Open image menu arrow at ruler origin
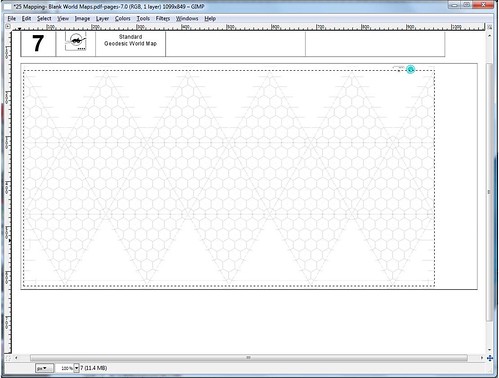The height and width of the screenshot is (378, 499). point(8,26)
